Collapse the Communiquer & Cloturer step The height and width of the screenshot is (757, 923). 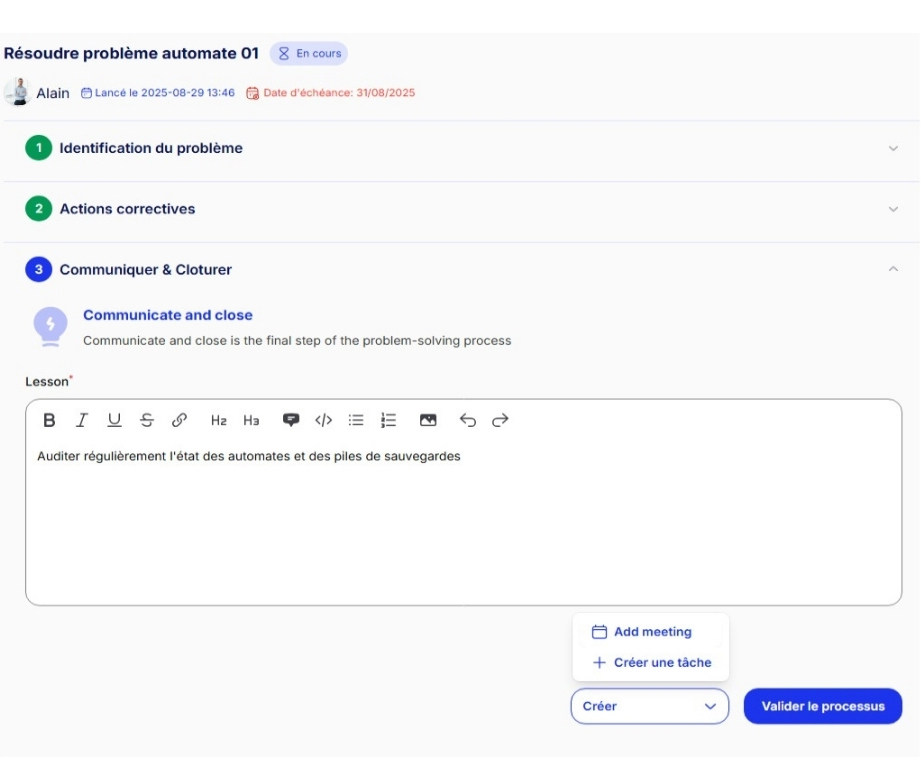pyautogui.click(x=893, y=270)
